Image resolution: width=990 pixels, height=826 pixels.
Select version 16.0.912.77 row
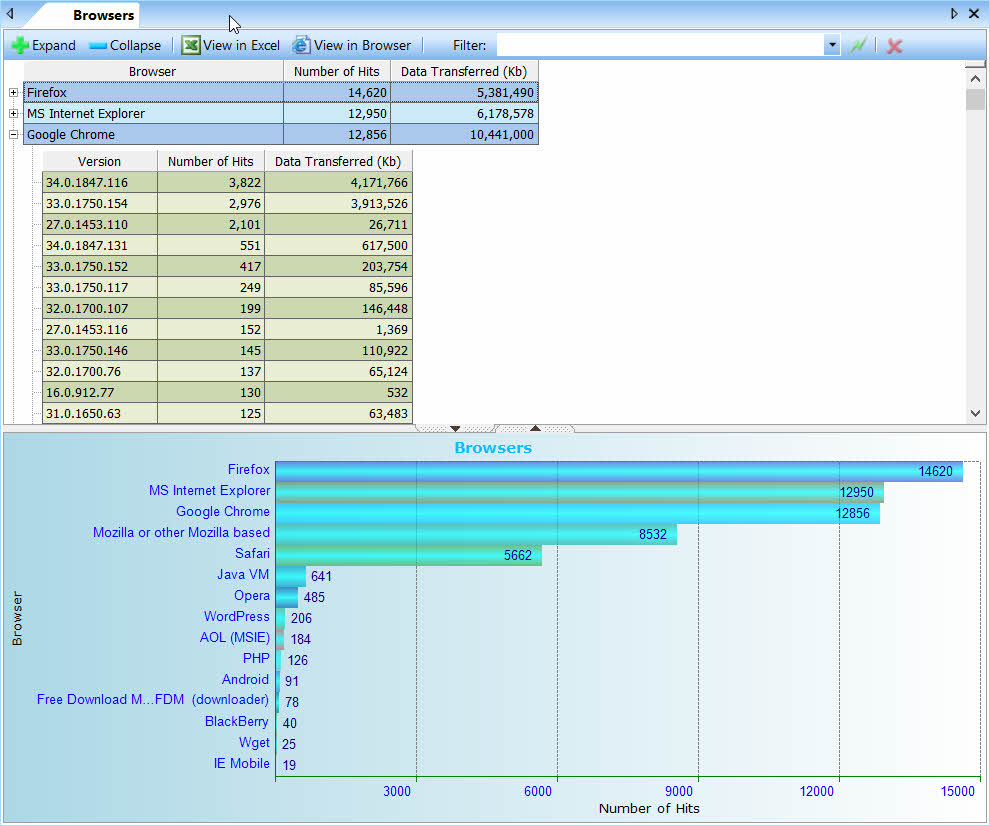pos(227,392)
